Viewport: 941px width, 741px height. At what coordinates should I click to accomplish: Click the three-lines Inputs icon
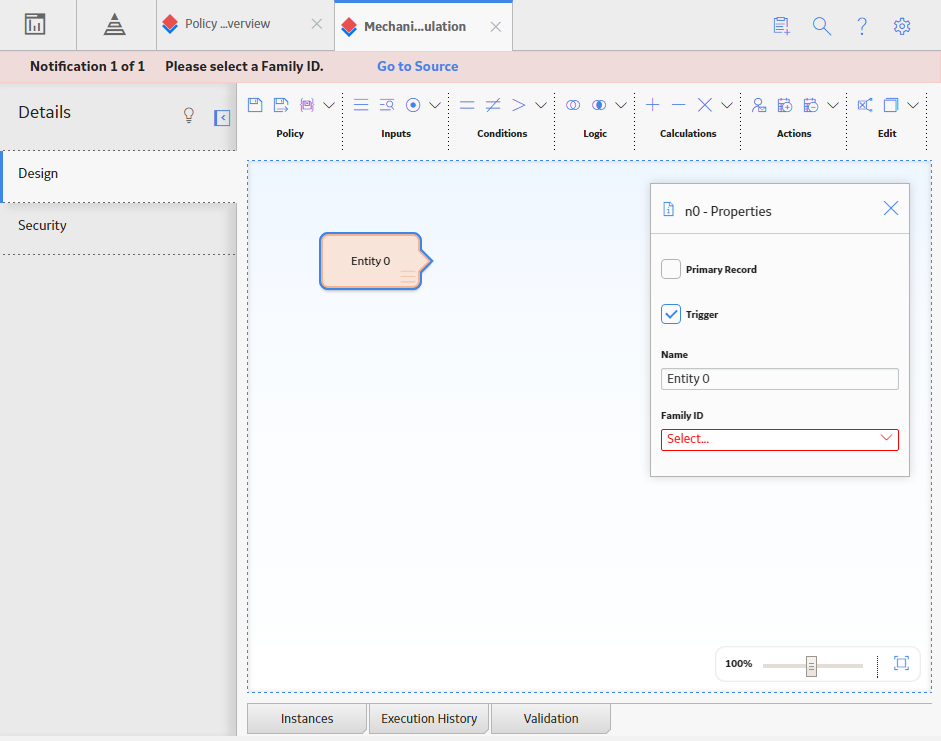coord(361,105)
